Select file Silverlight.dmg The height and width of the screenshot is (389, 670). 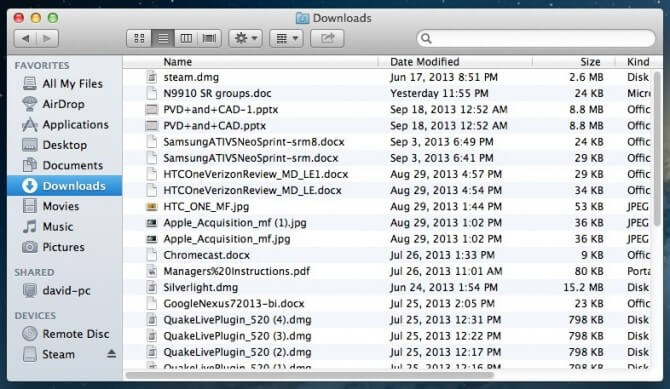point(389,287)
